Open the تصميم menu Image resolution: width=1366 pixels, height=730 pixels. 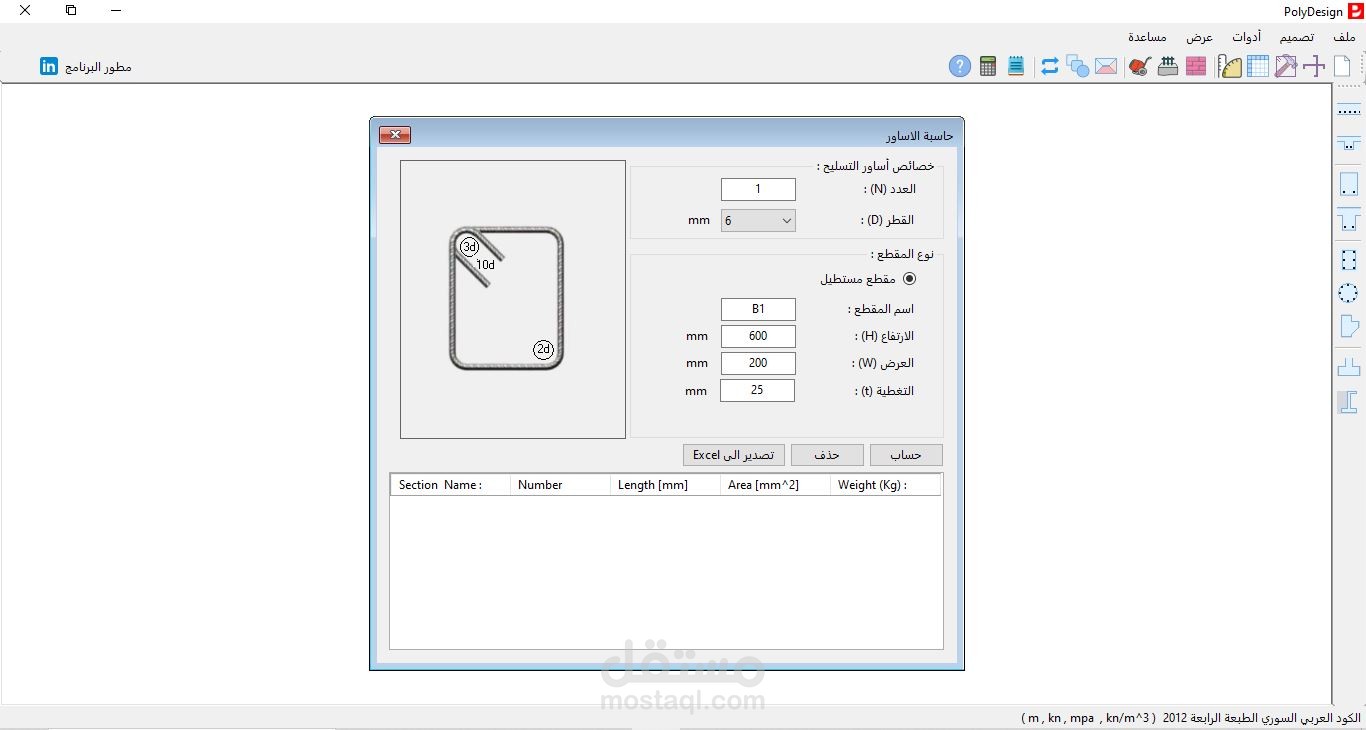[1297, 37]
